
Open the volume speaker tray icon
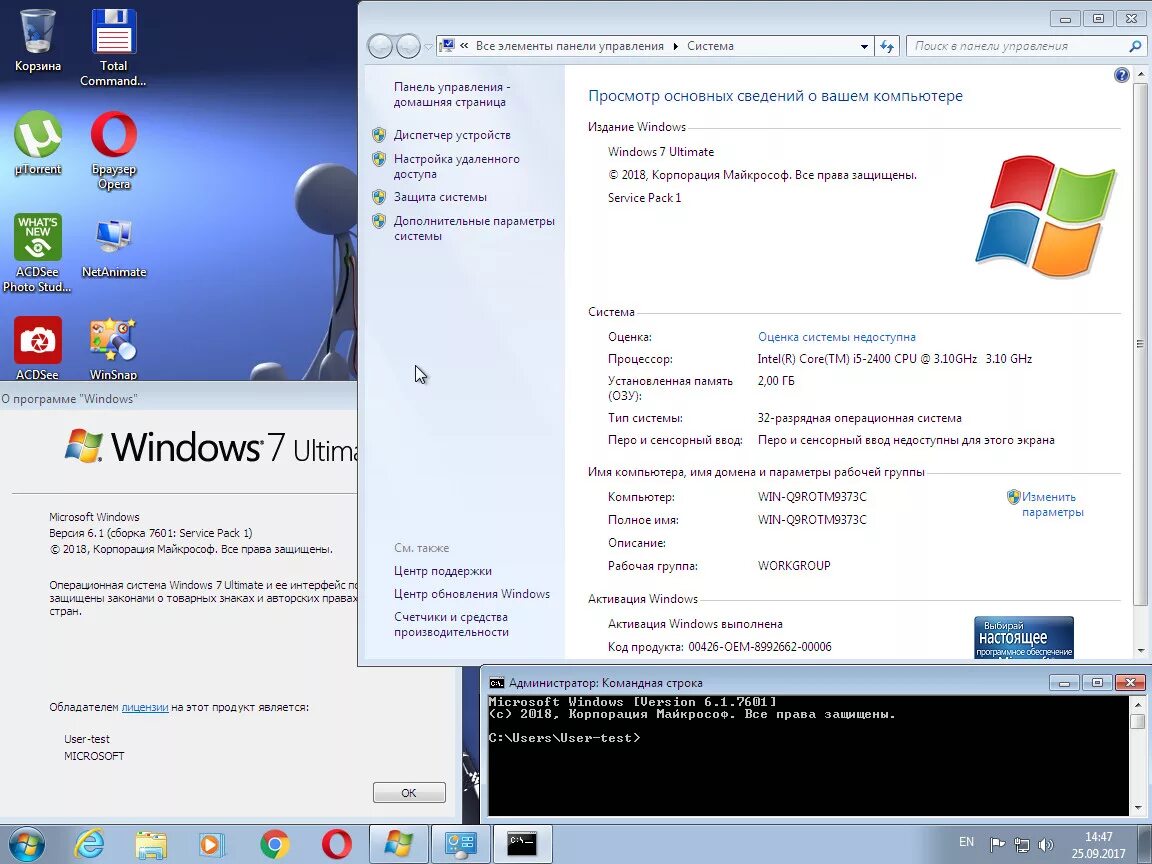[x=1045, y=845]
